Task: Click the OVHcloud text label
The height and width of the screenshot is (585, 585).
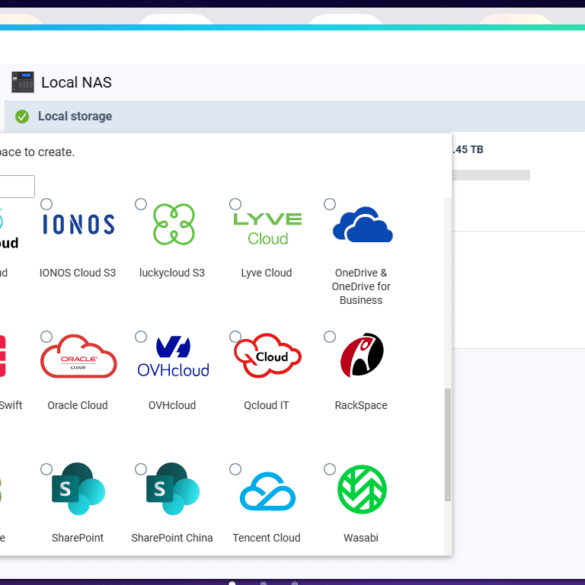Action: [172, 405]
